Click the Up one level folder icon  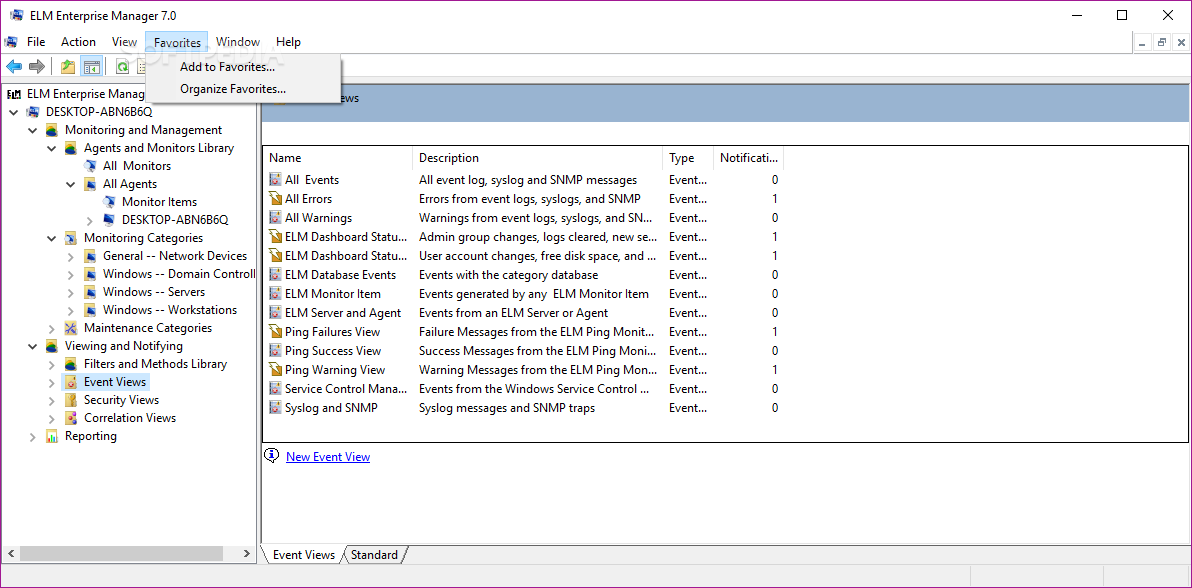pos(68,67)
